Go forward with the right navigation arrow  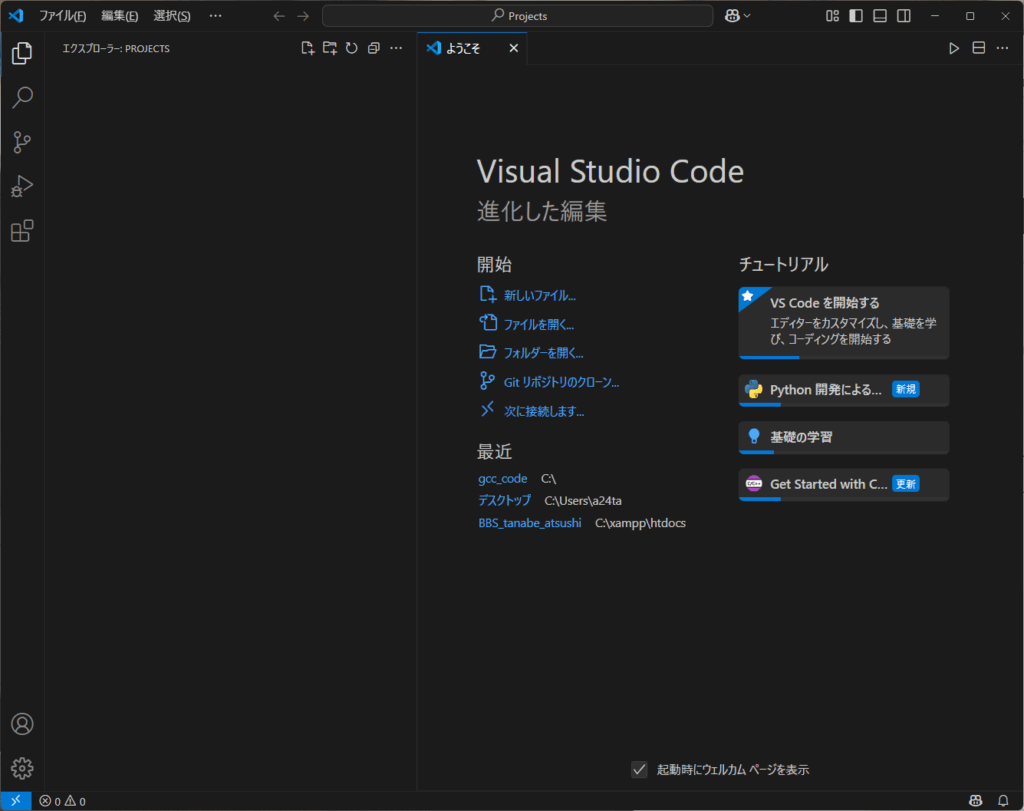pyautogui.click(x=303, y=16)
